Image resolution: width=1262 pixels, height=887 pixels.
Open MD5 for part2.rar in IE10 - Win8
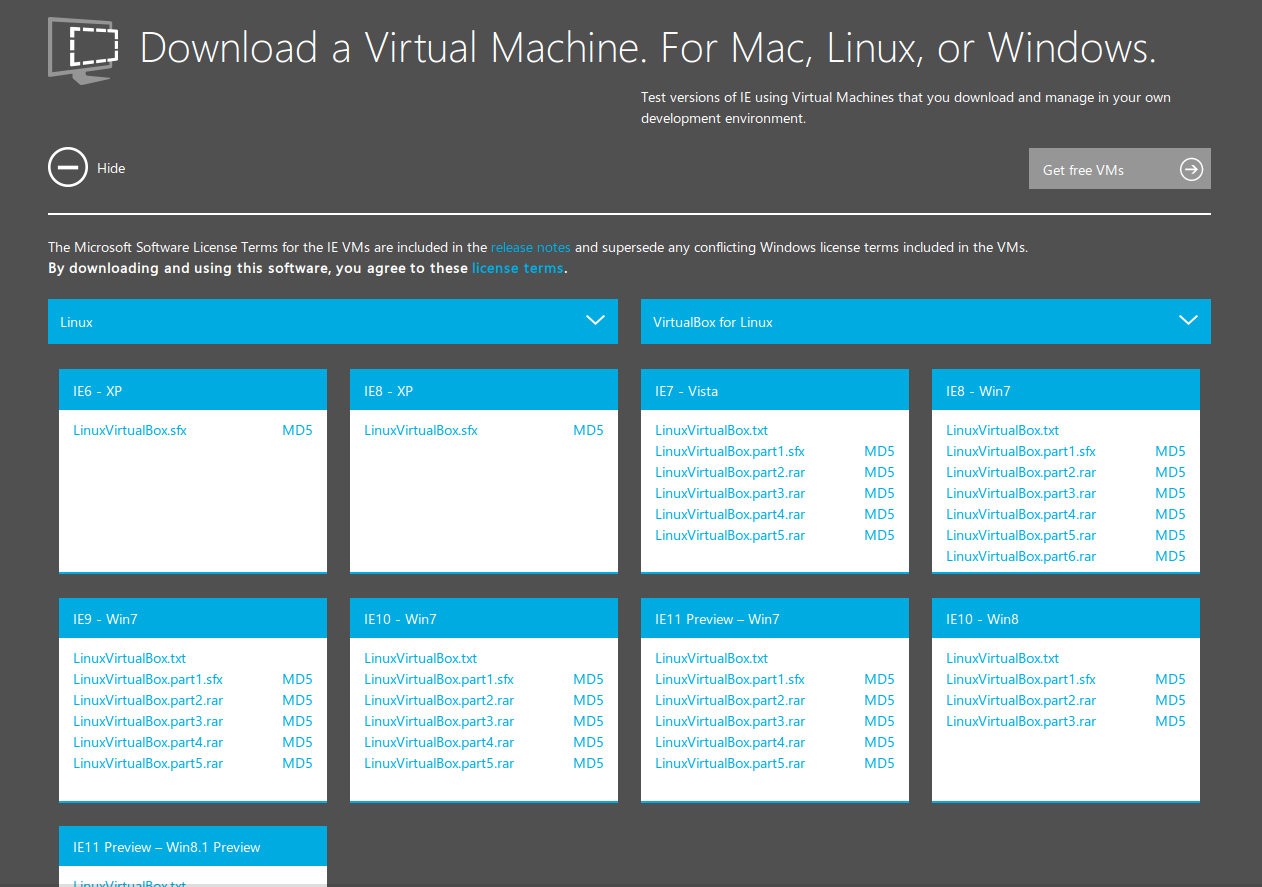click(1170, 700)
